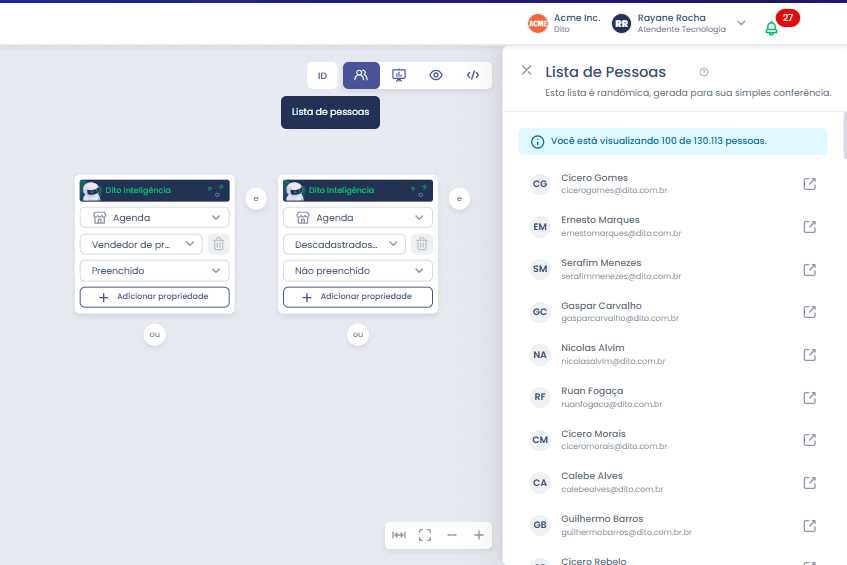
Task: Click the RF avatar of Ruan Fogaça
Action: [540, 397]
